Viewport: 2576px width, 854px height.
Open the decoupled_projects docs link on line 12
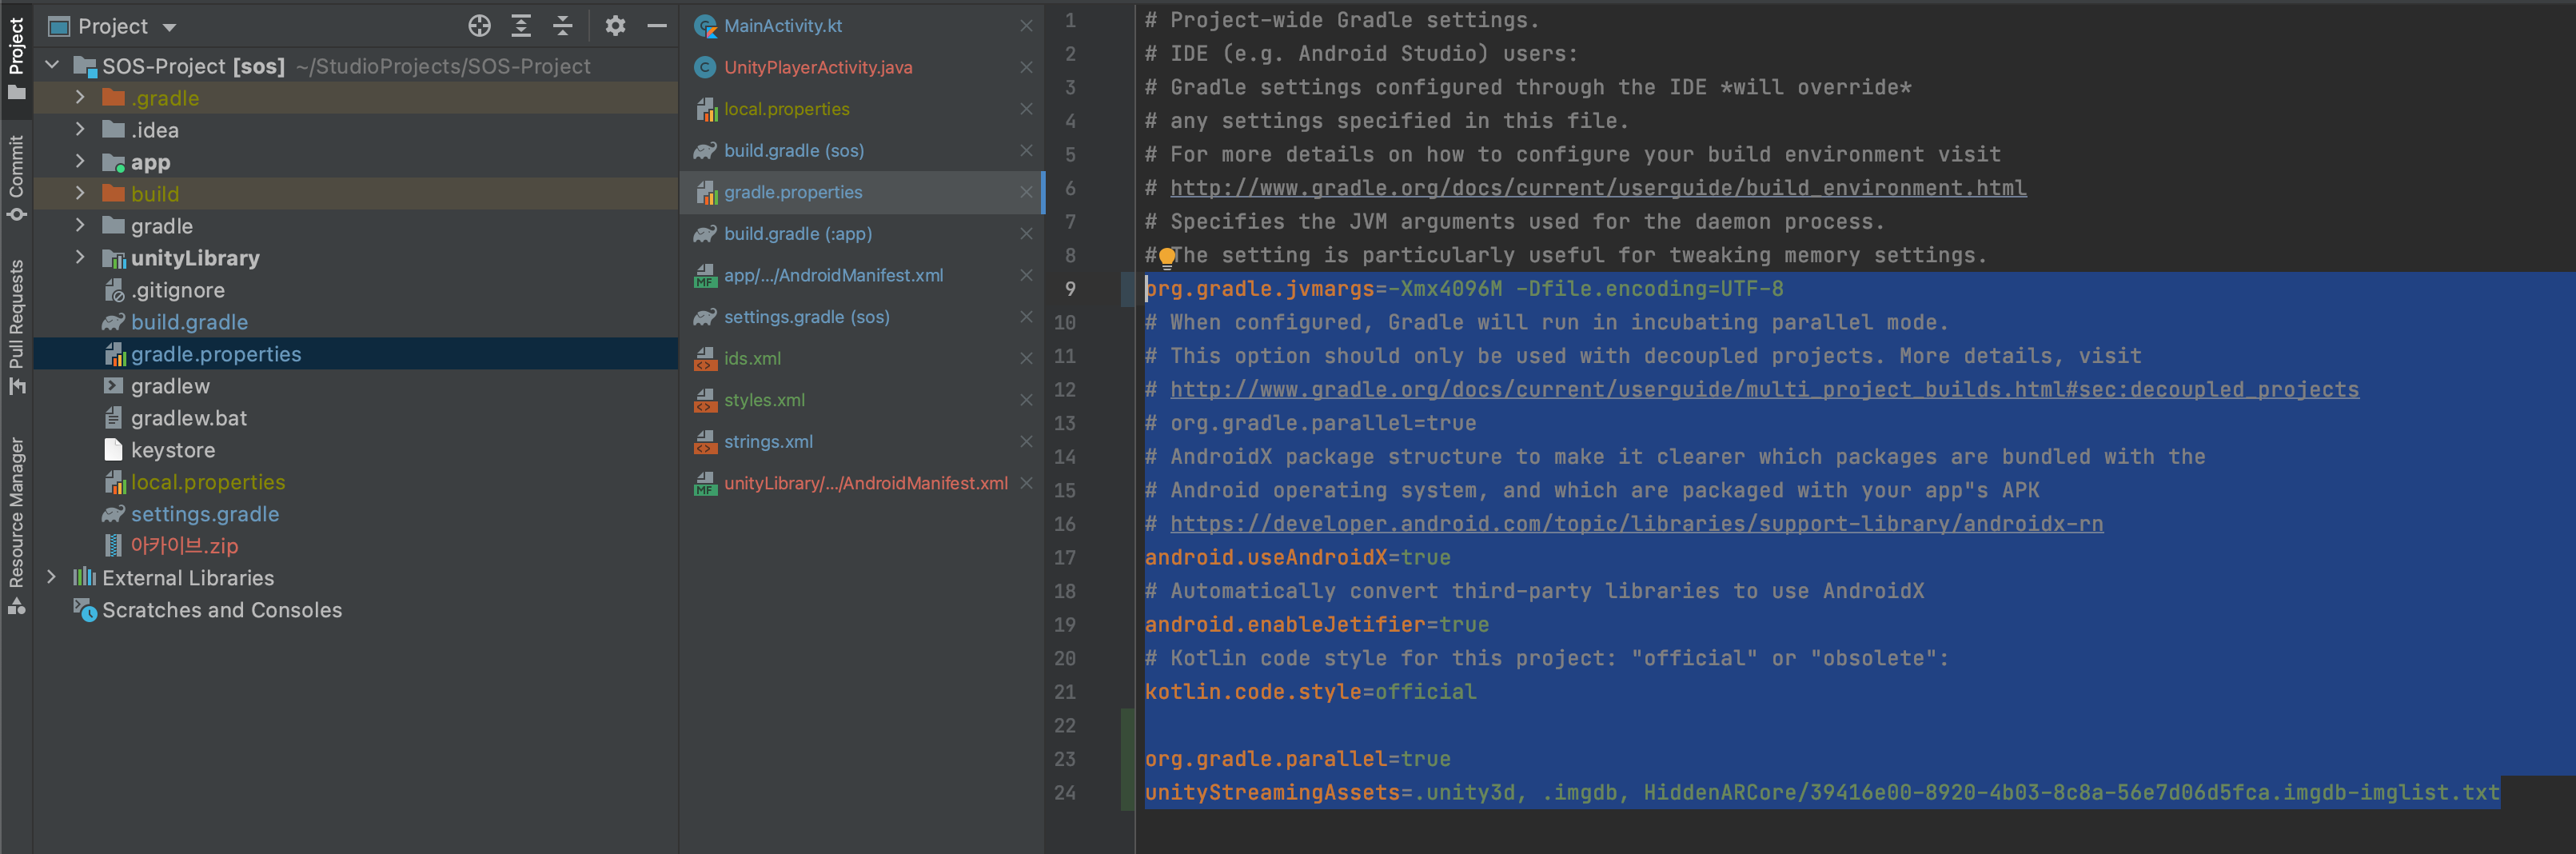click(1764, 390)
